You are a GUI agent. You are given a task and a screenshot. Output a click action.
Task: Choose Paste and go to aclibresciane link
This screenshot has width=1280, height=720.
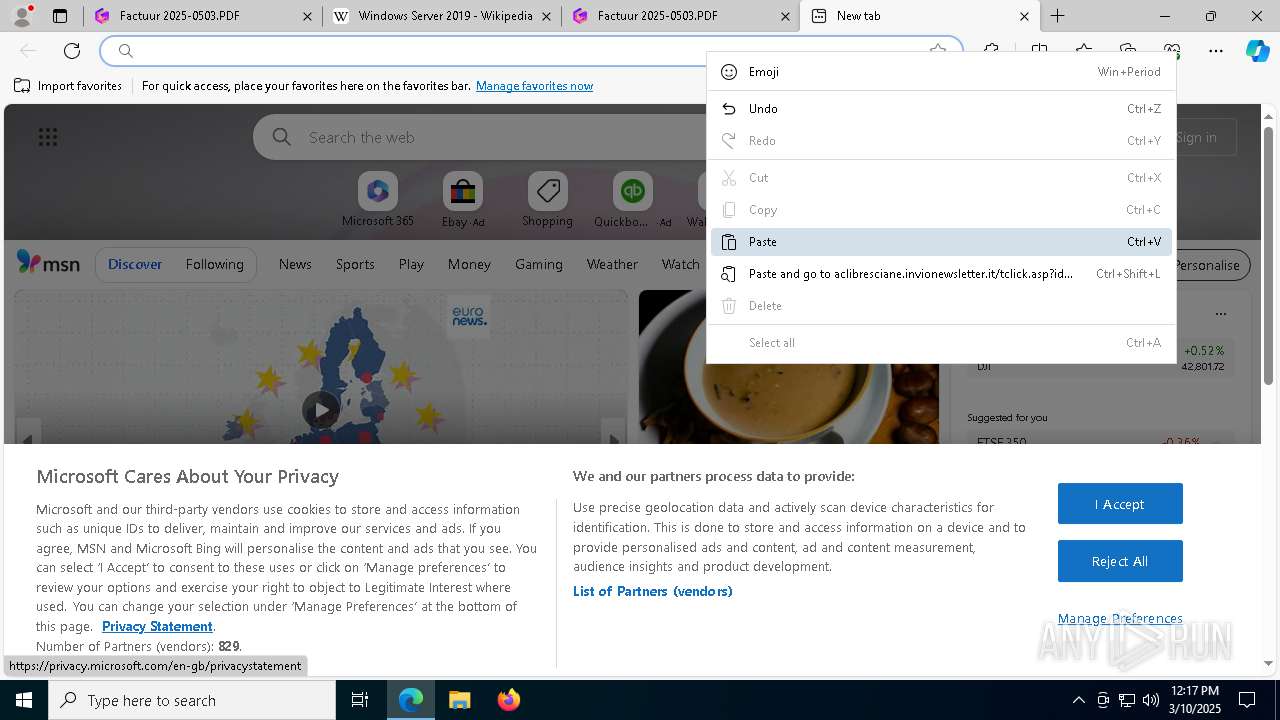click(x=941, y=274)
